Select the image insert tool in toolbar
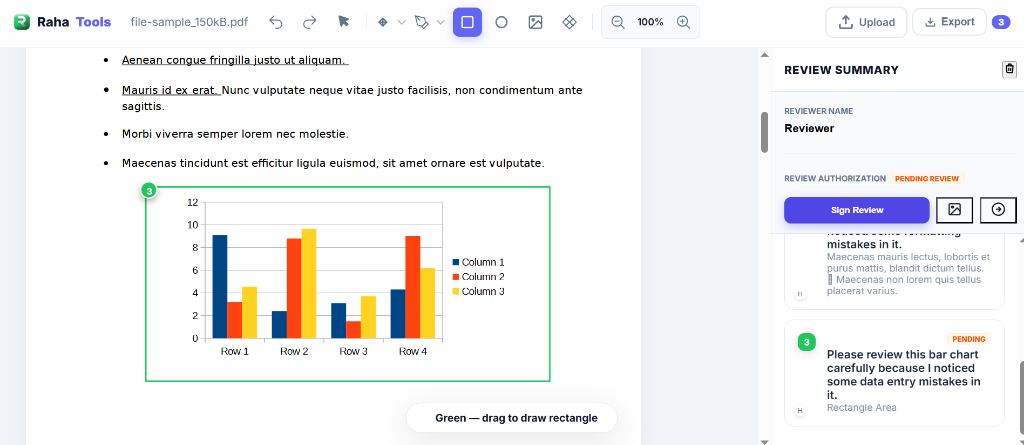 (536, 22)
